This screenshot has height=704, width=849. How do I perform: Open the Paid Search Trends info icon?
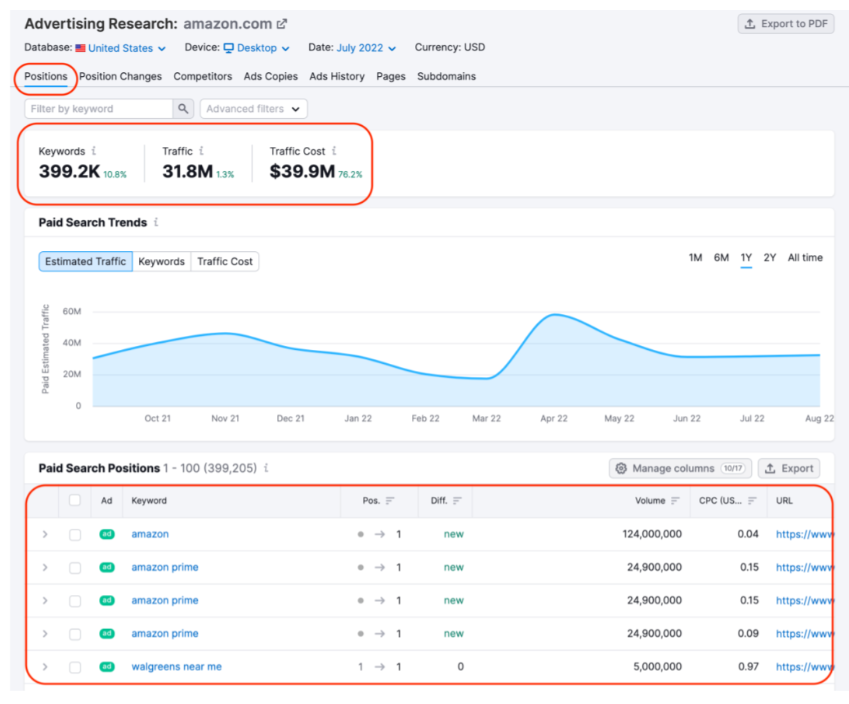pos(156,222)
